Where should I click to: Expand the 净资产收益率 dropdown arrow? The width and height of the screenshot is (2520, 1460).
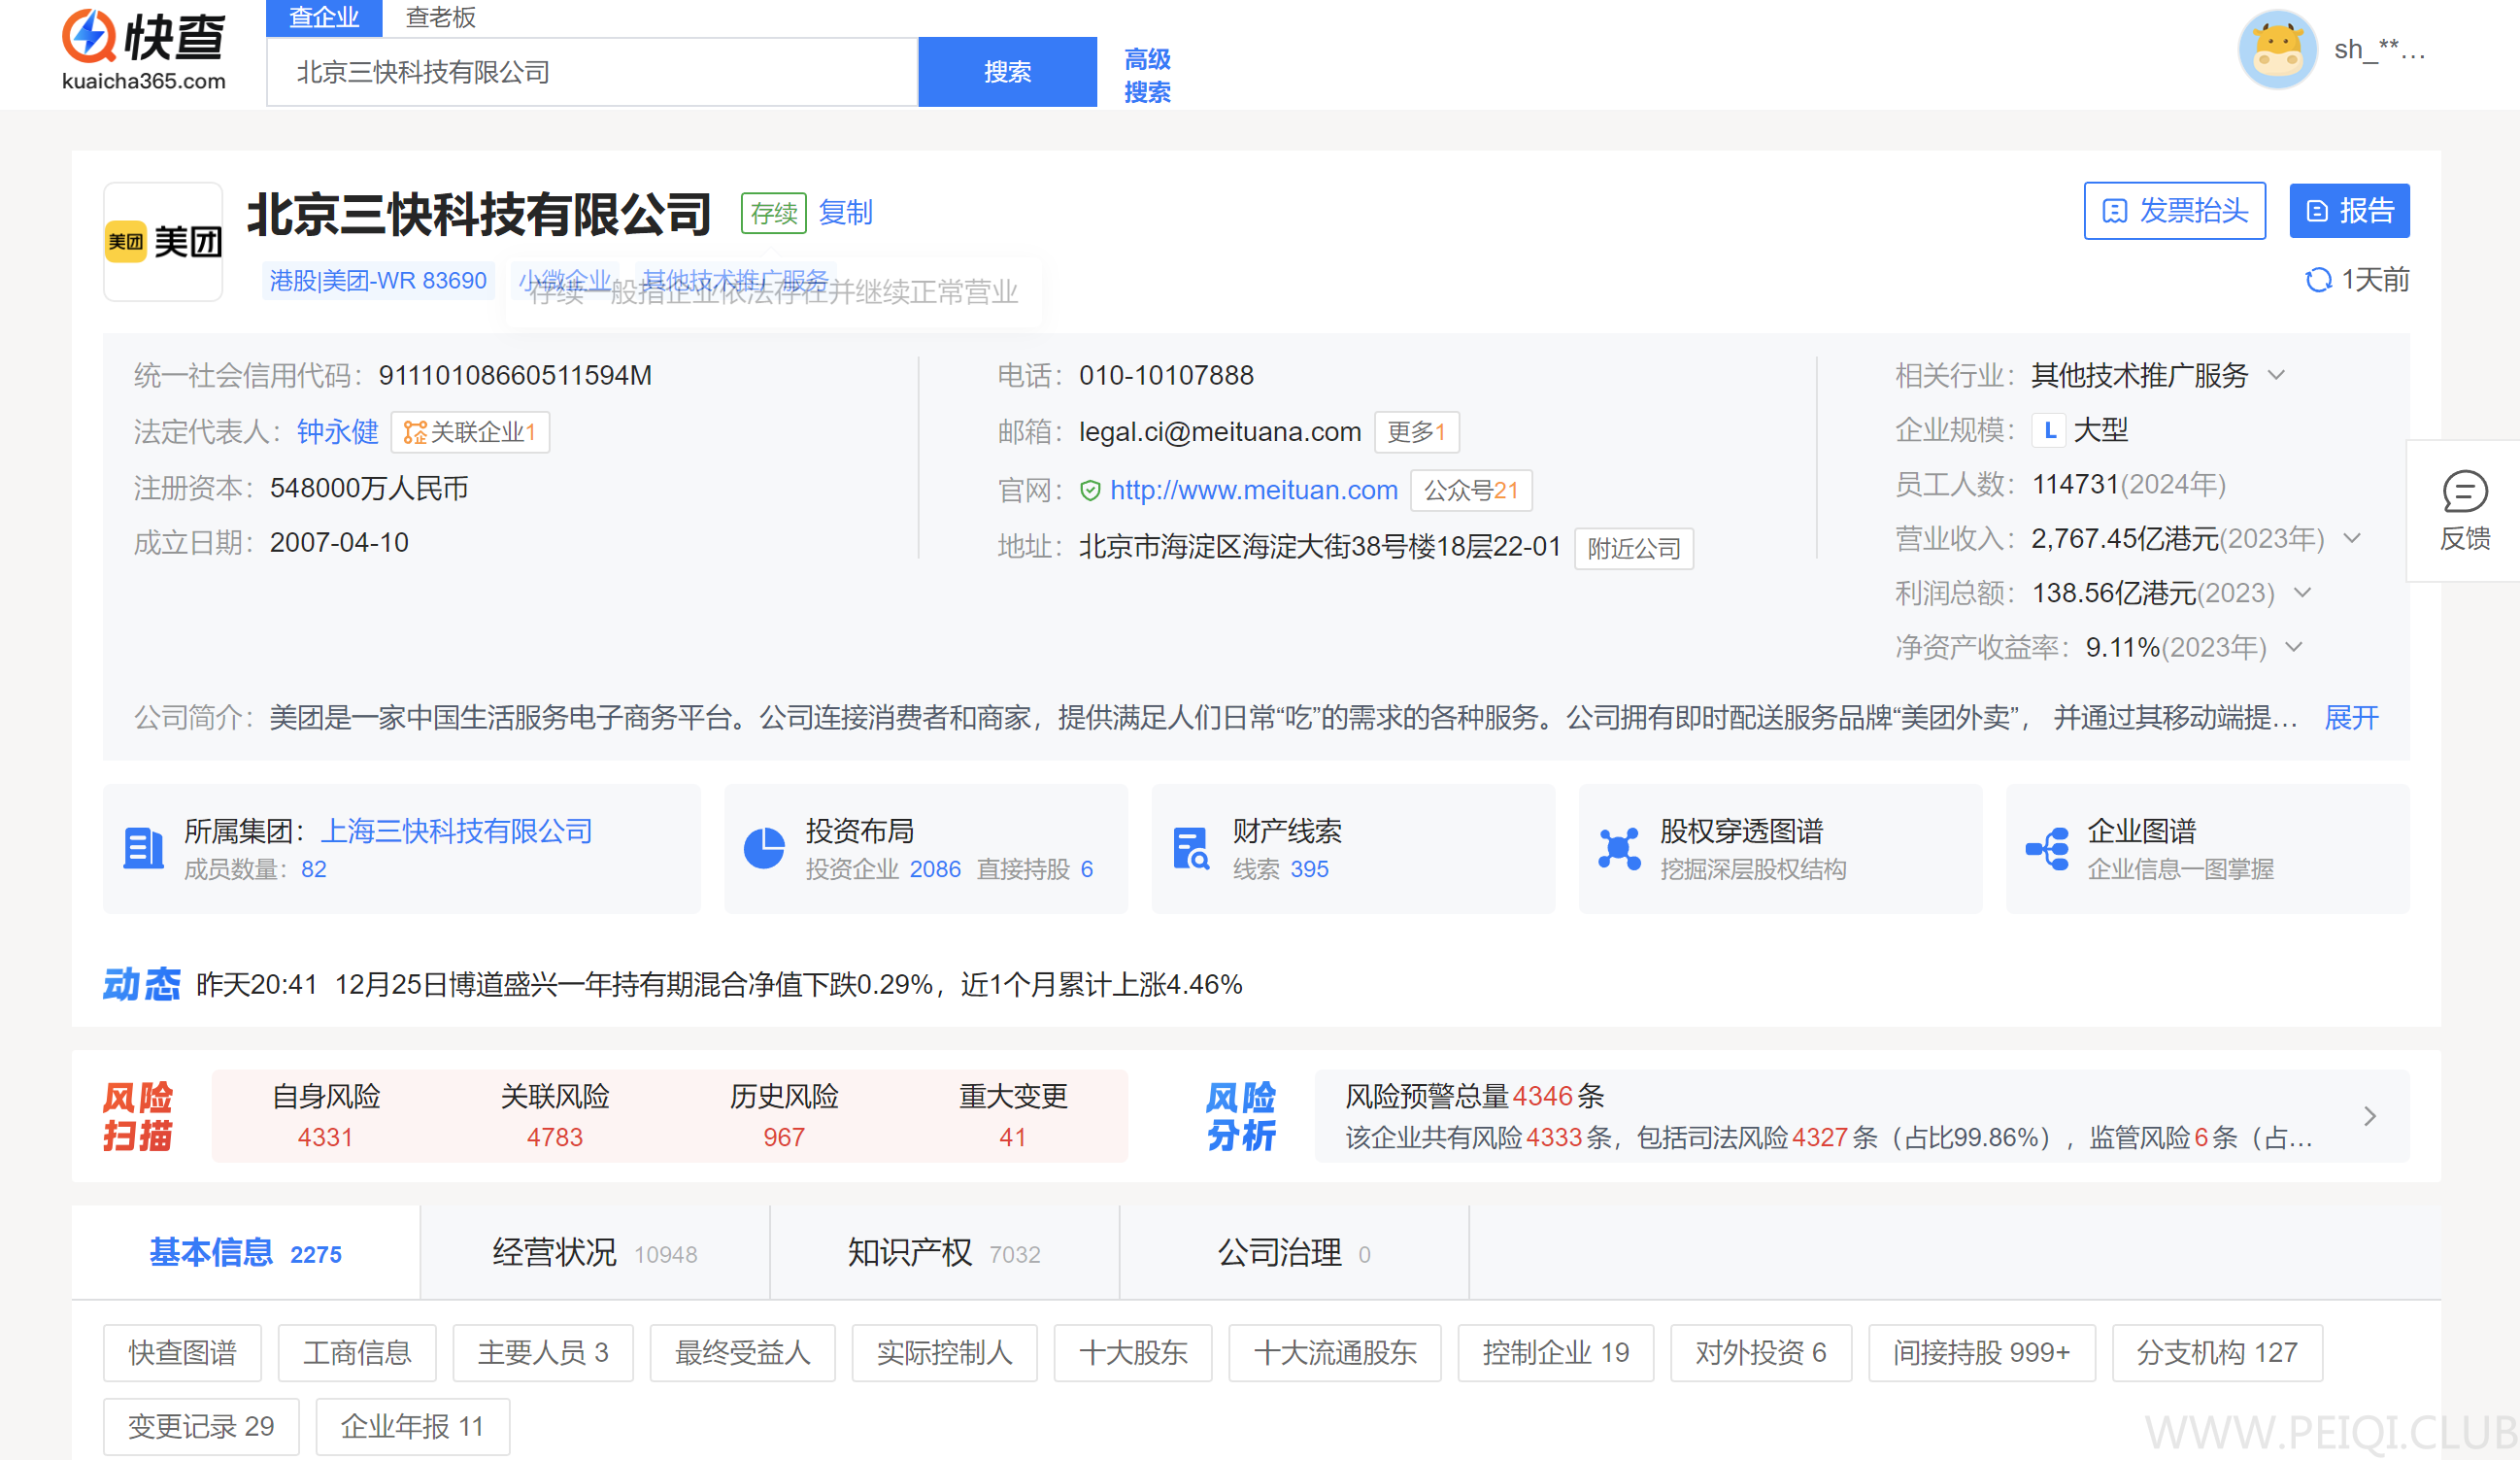point(2294,647)
